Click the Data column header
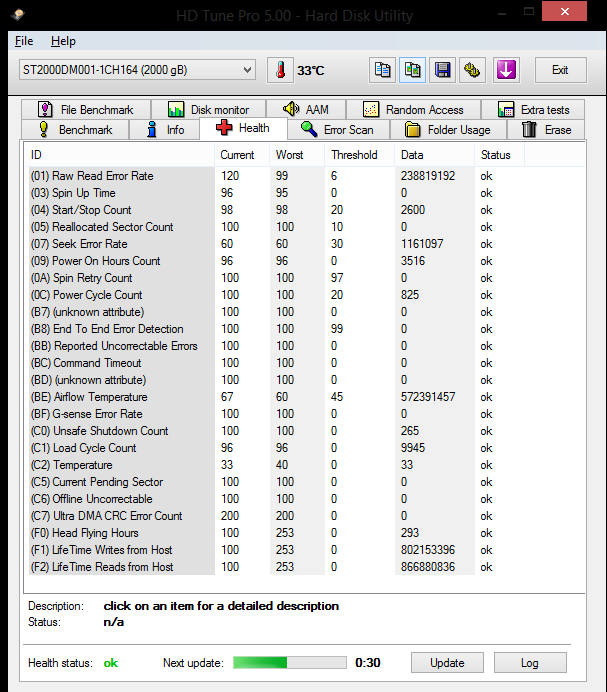607x692 pixels. click(434, 155)
